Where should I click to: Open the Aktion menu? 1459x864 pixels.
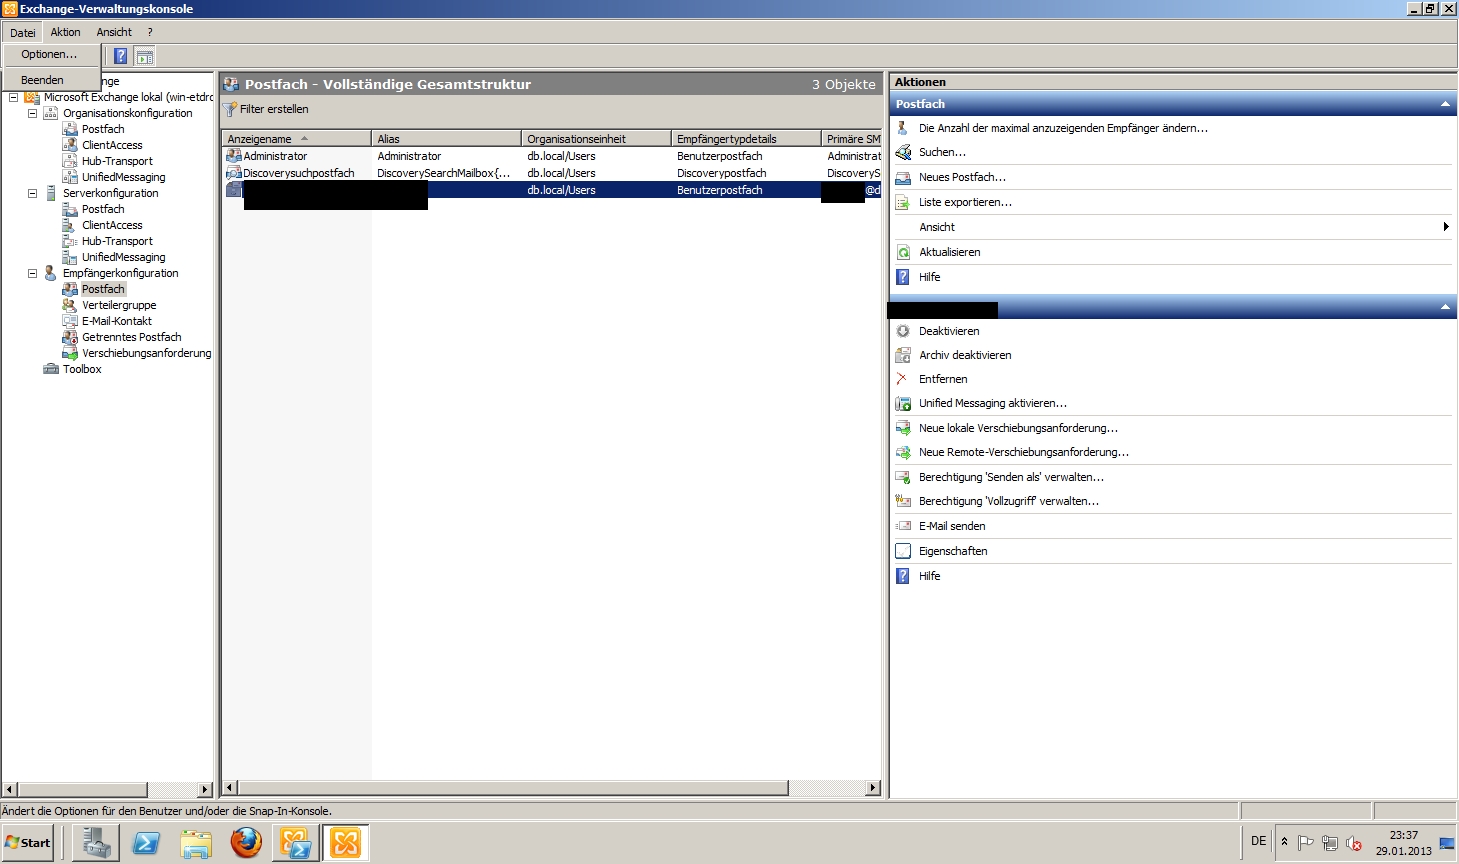[x=65, y=32]
